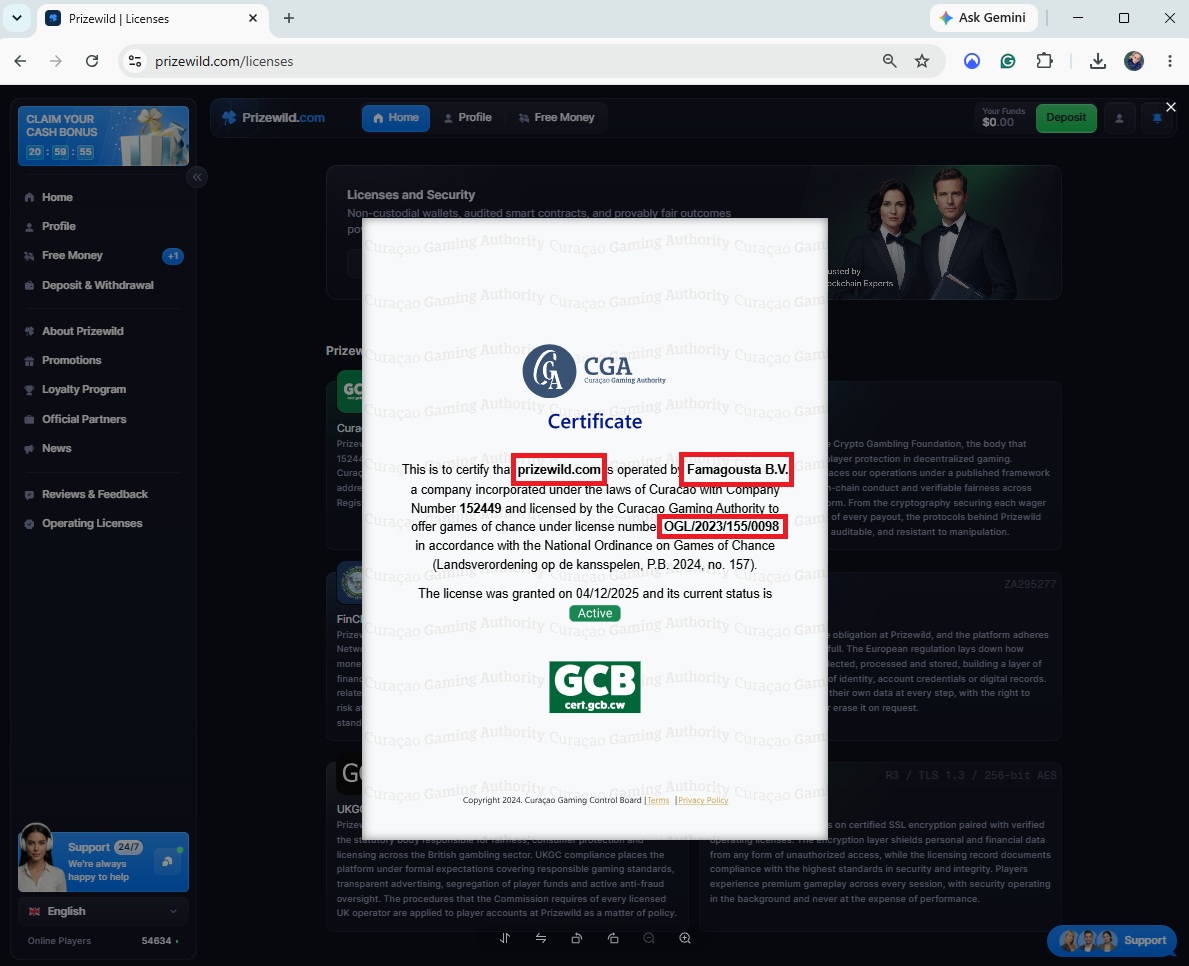The height and width of the screenshot is (966, 1189).
Task: Collapse the left sidebar panel
Action: 196,177
